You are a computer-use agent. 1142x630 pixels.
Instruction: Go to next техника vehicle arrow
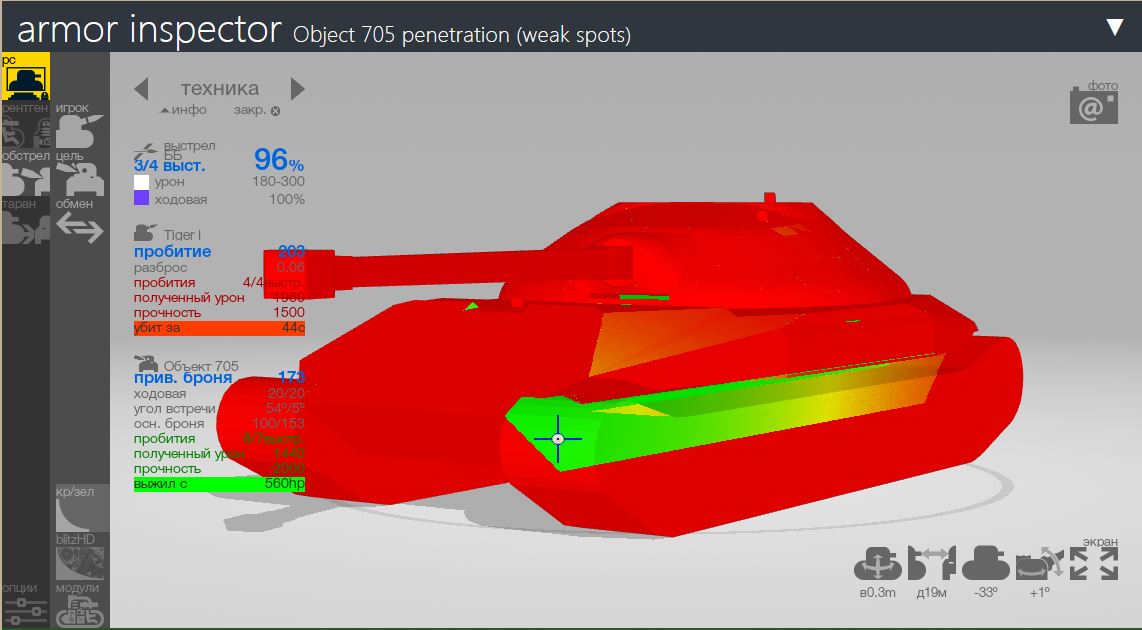(x=297, y=89)
